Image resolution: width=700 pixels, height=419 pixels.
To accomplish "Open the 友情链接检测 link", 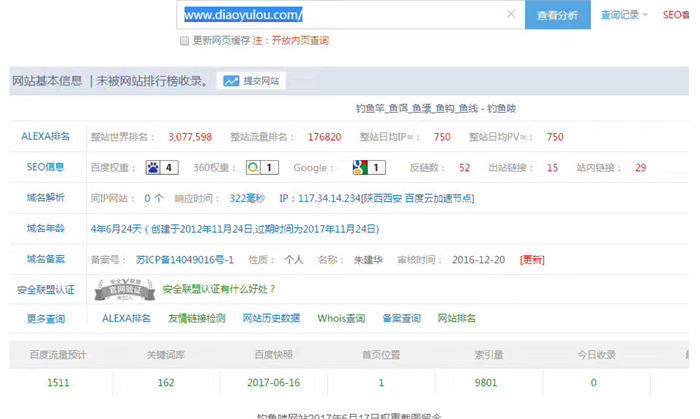I will click(197, 319).
